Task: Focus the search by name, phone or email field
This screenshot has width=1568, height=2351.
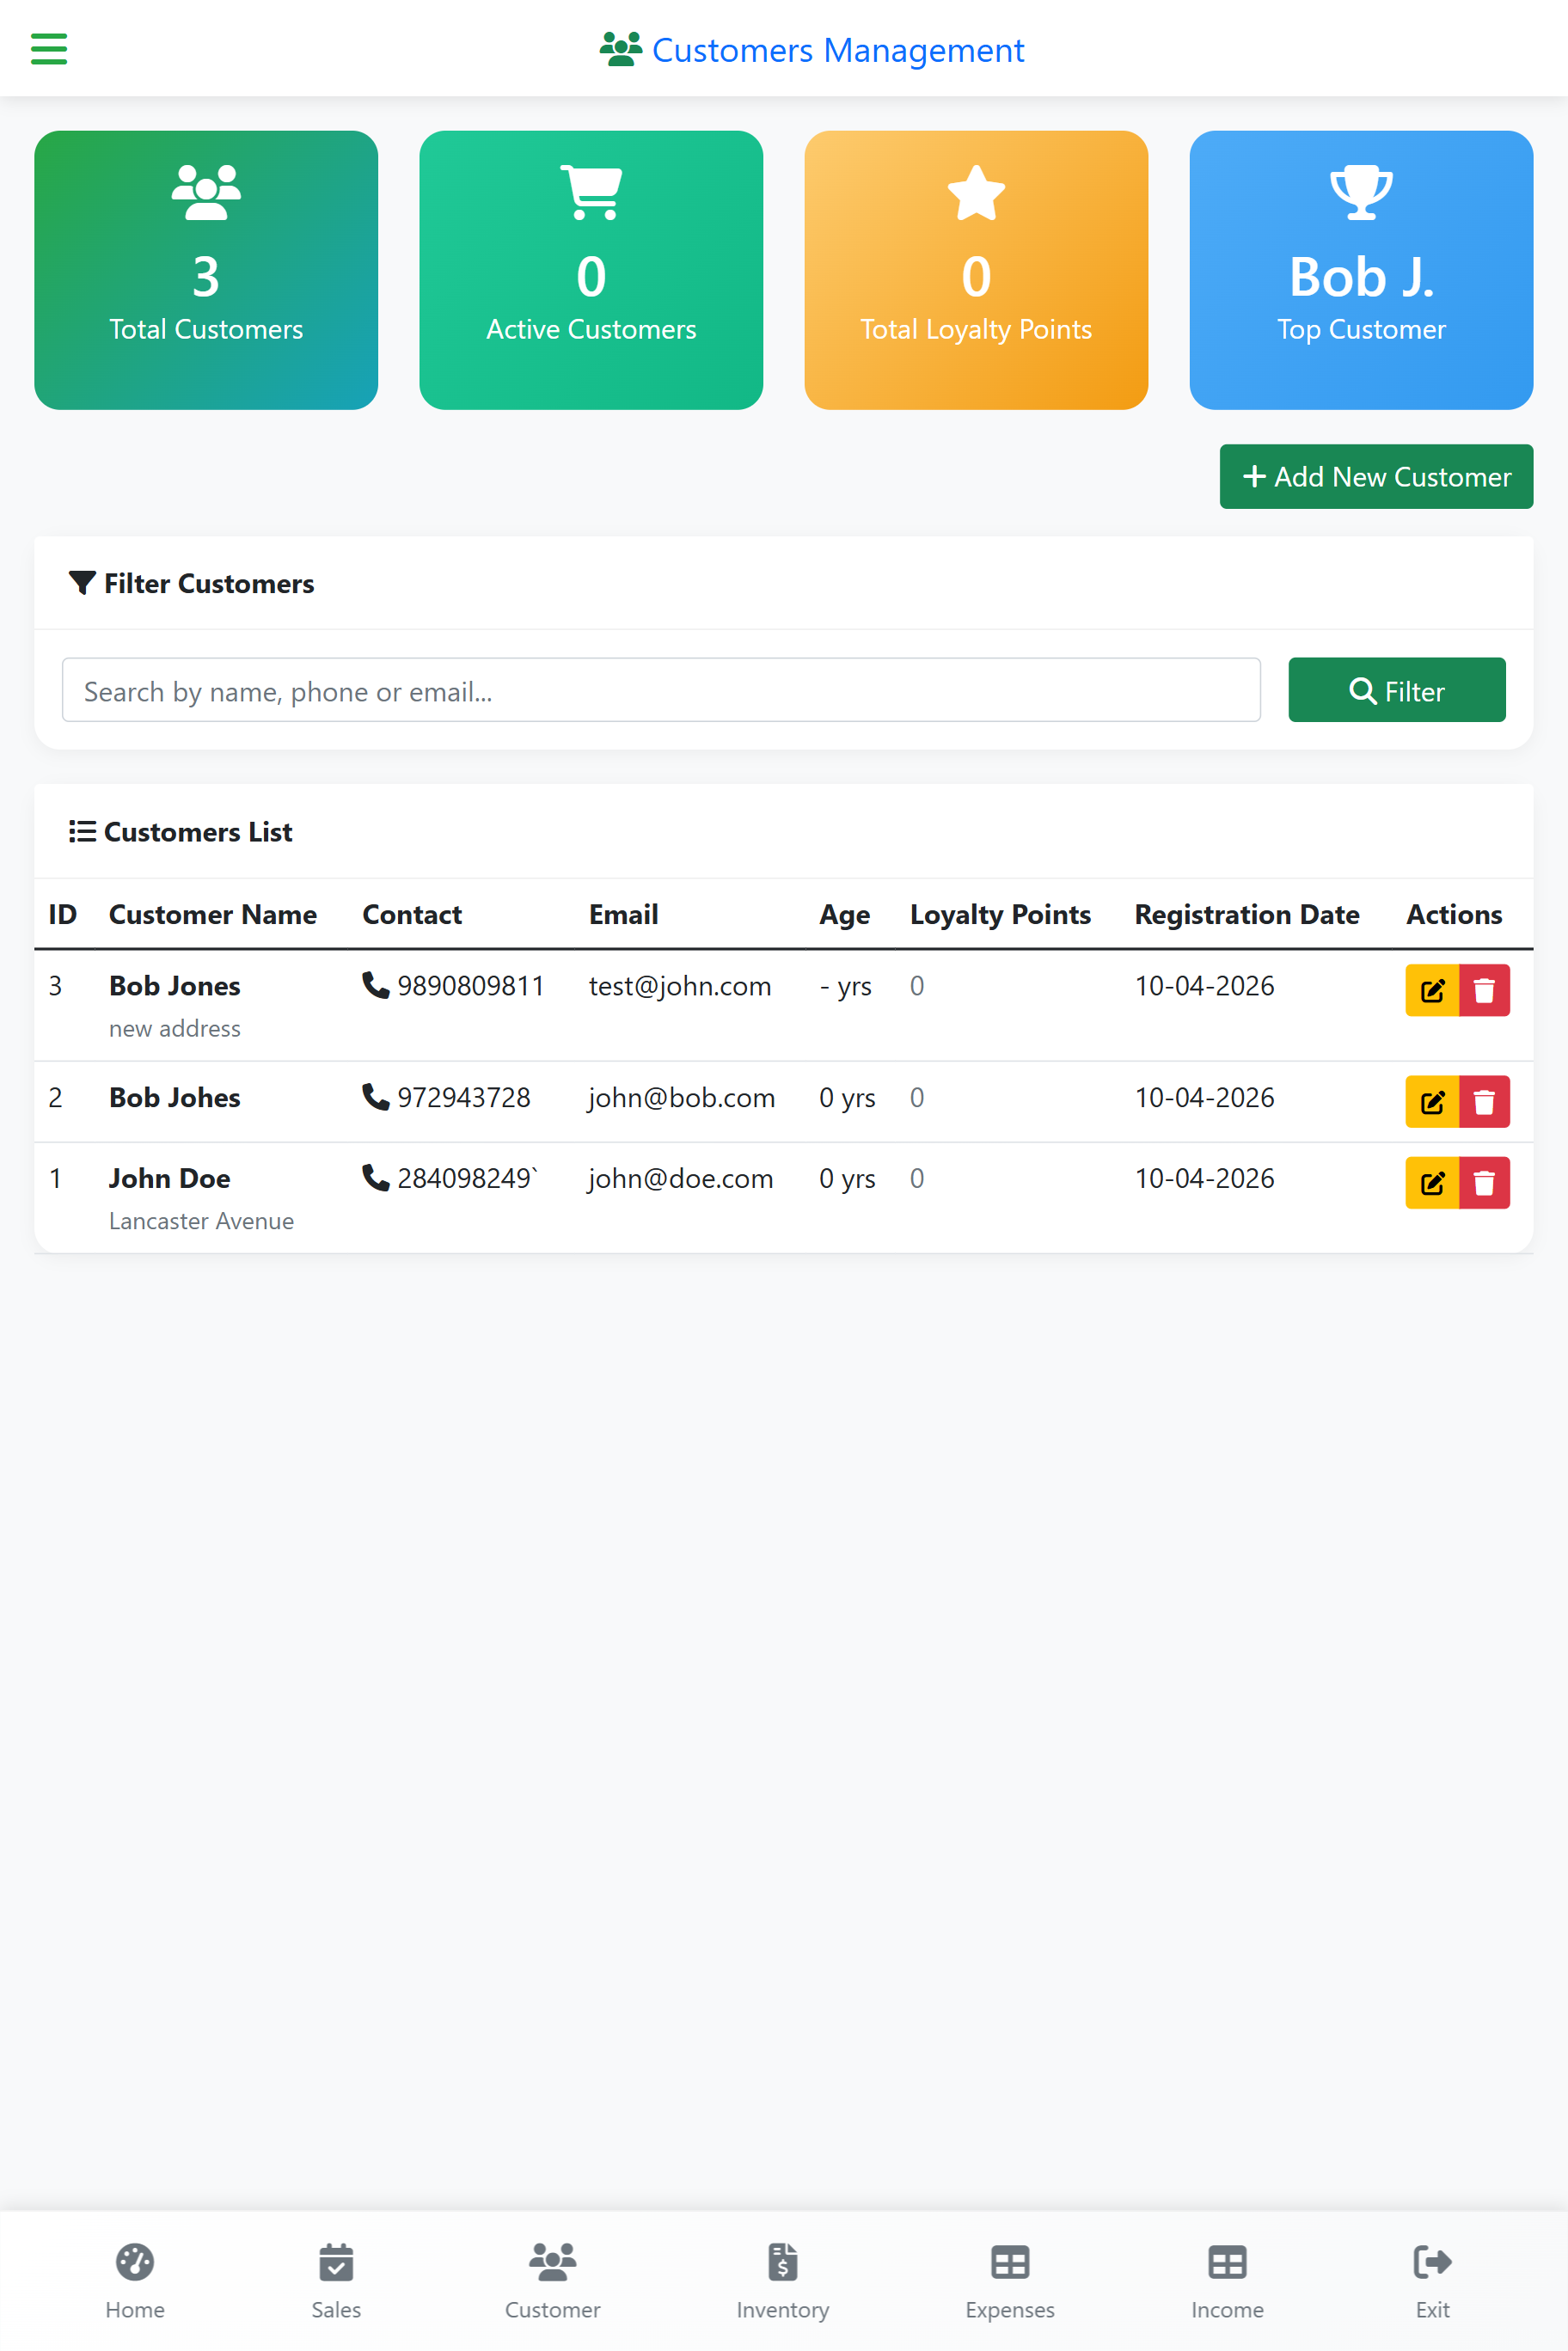Action: coord(661,690)
